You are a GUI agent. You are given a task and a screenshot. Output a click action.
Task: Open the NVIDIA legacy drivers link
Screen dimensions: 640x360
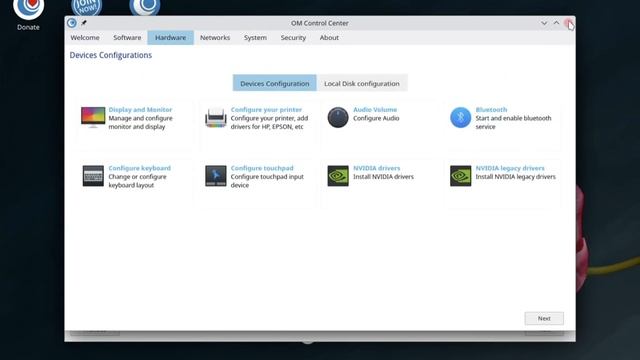(510, 168)
